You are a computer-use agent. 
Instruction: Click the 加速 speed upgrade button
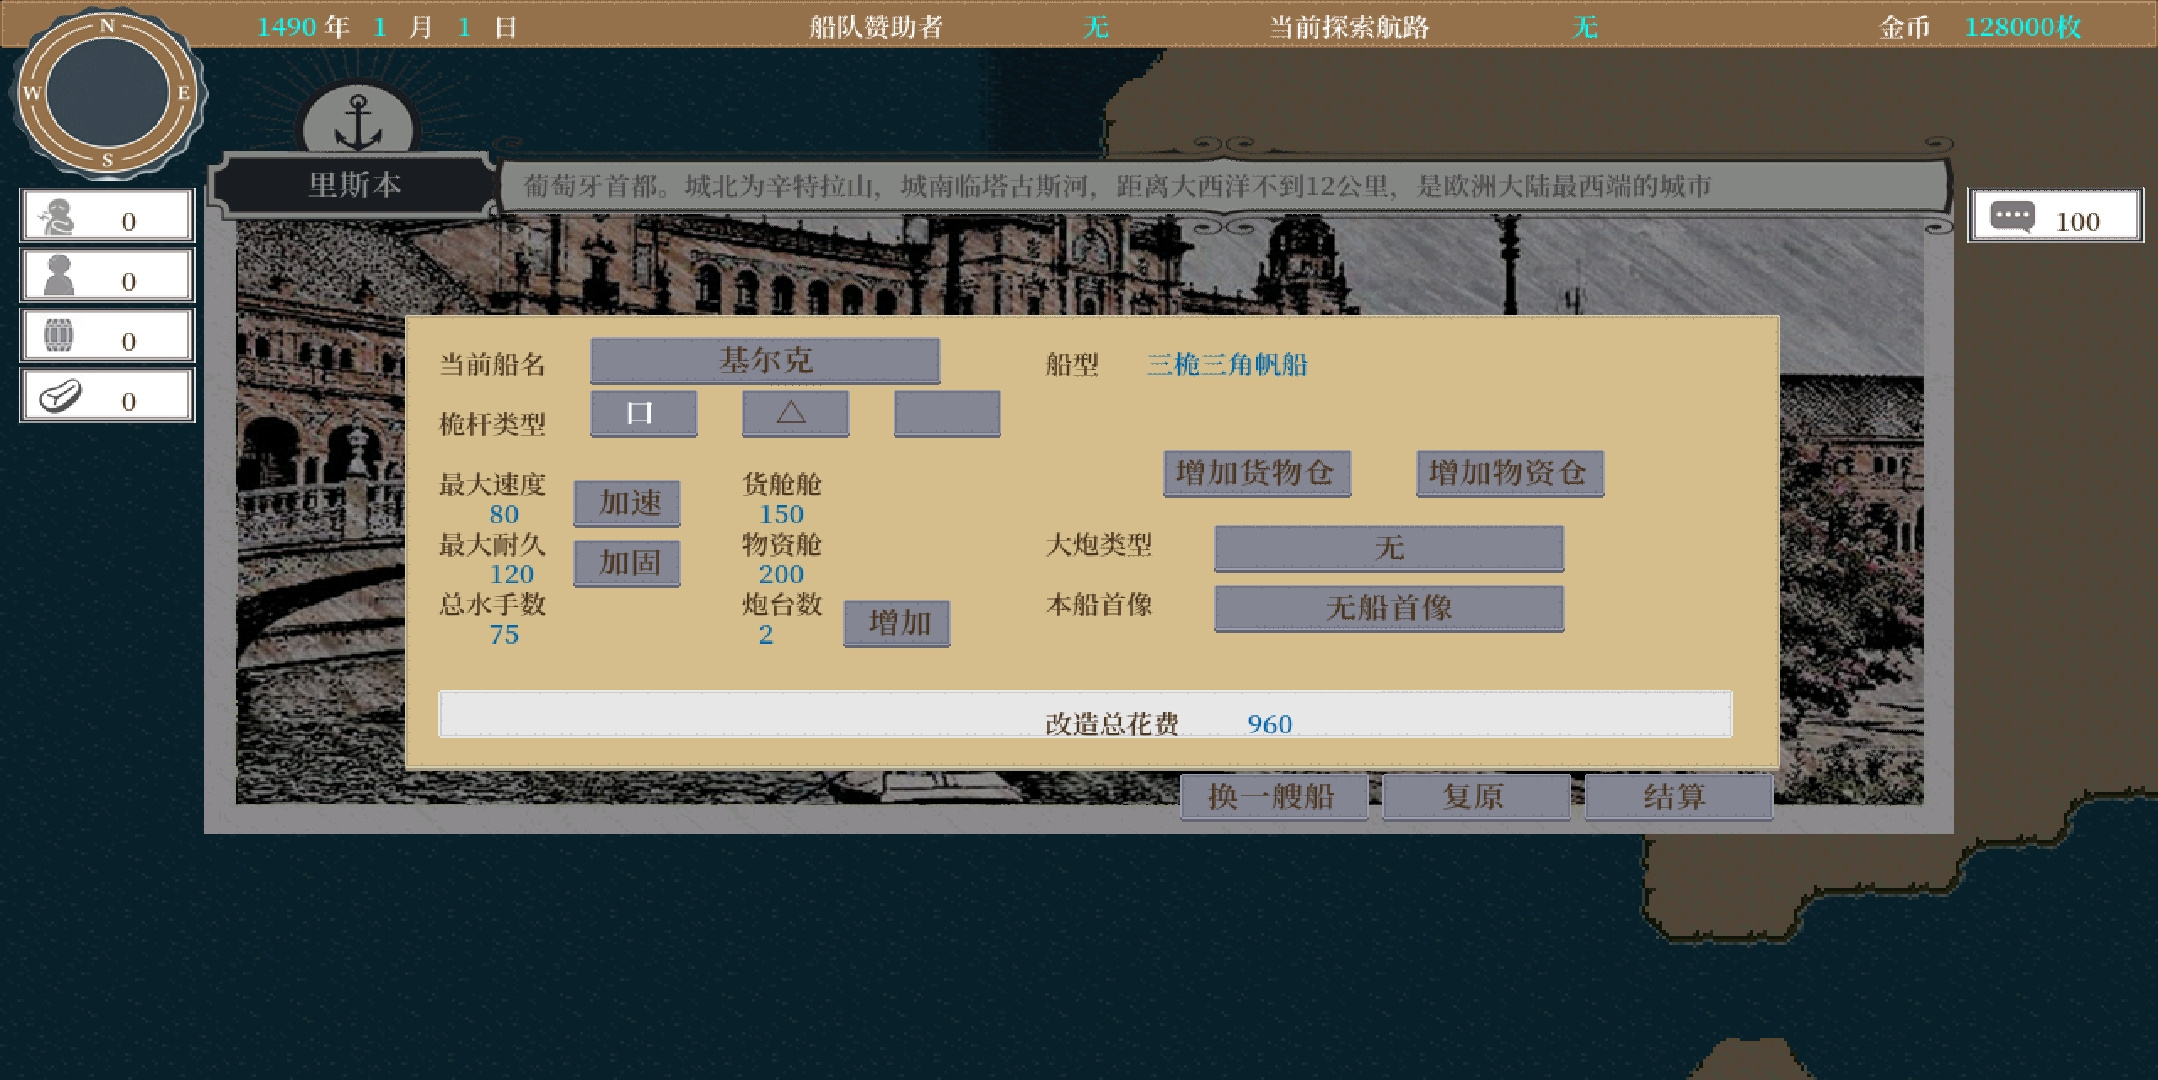tap(627, 503)
